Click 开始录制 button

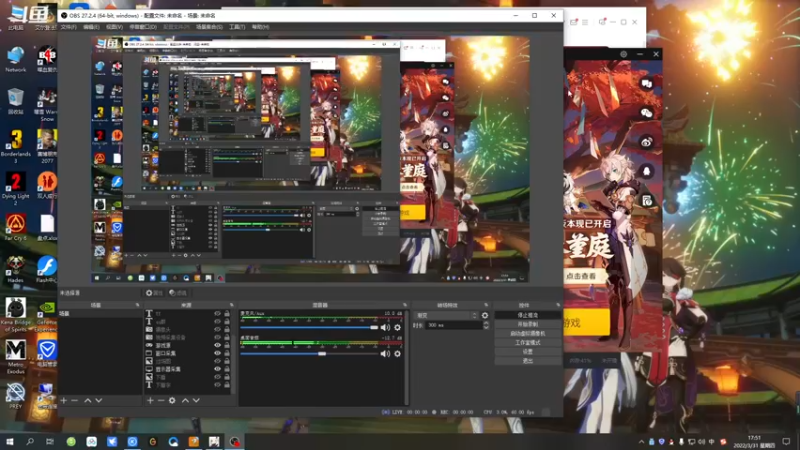coord(528,324)
